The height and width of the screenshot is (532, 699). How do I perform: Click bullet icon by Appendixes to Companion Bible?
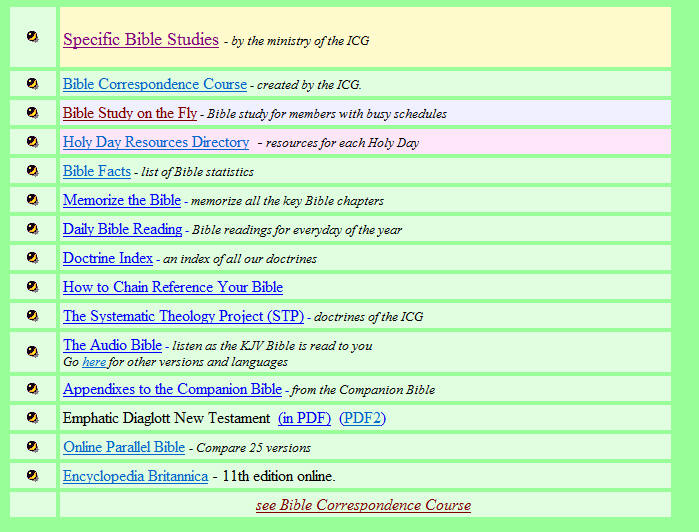[x=33, y=389]
